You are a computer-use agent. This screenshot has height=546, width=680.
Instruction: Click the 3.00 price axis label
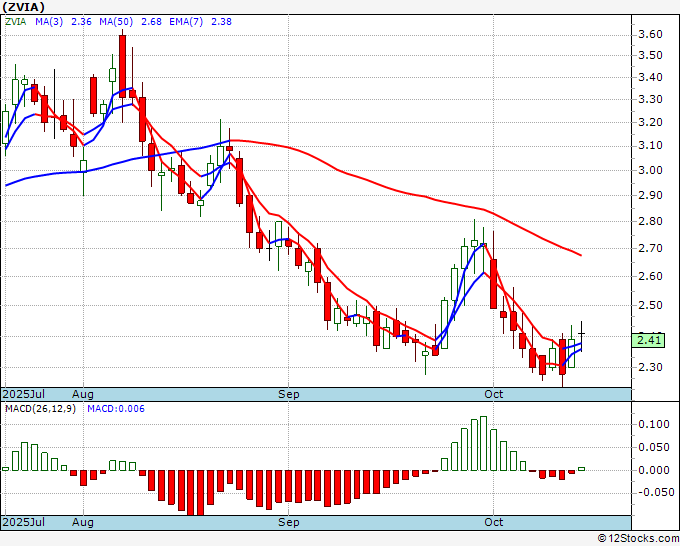[650, 170]
